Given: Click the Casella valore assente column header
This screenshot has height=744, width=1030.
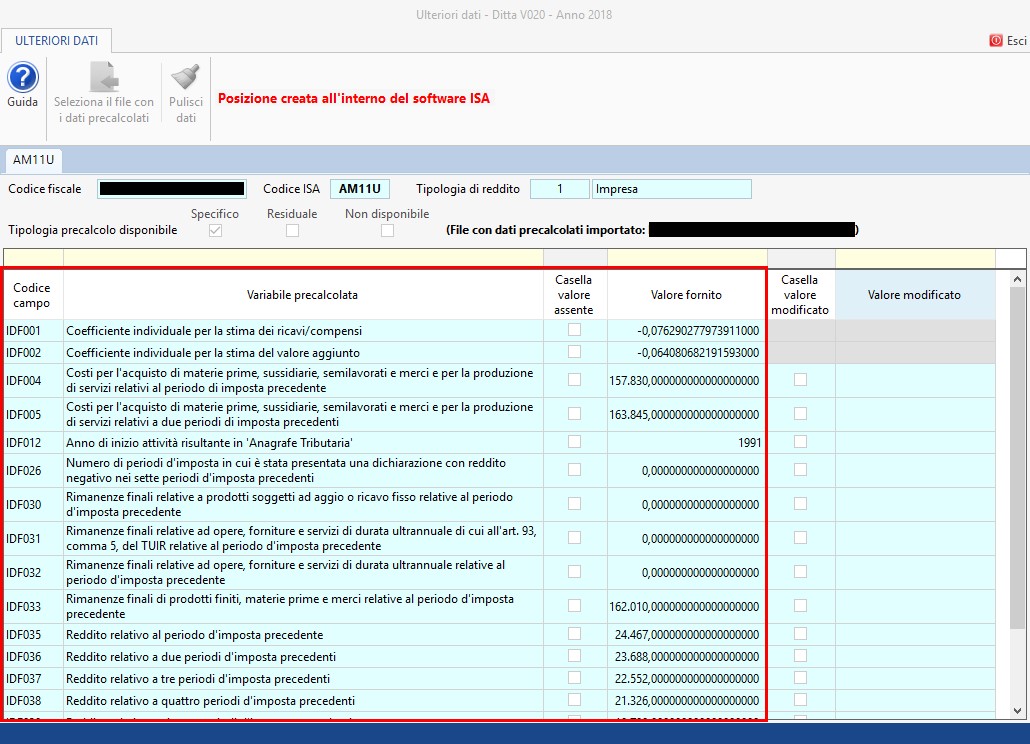Looking at the screenshot, I should coord(574,295).
